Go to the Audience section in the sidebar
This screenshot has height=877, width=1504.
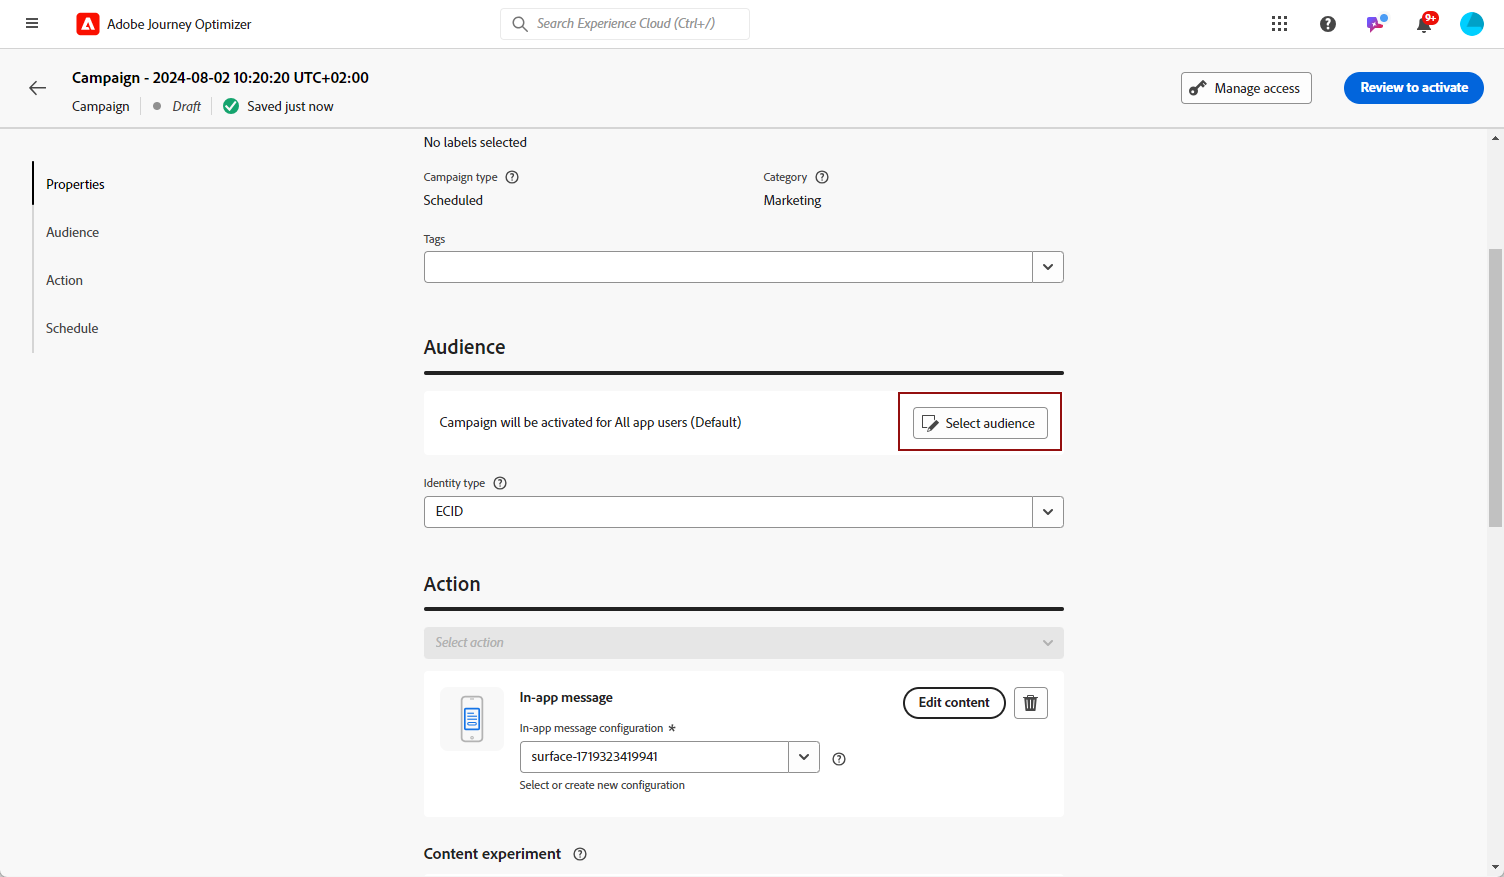(x=73, y=232)
